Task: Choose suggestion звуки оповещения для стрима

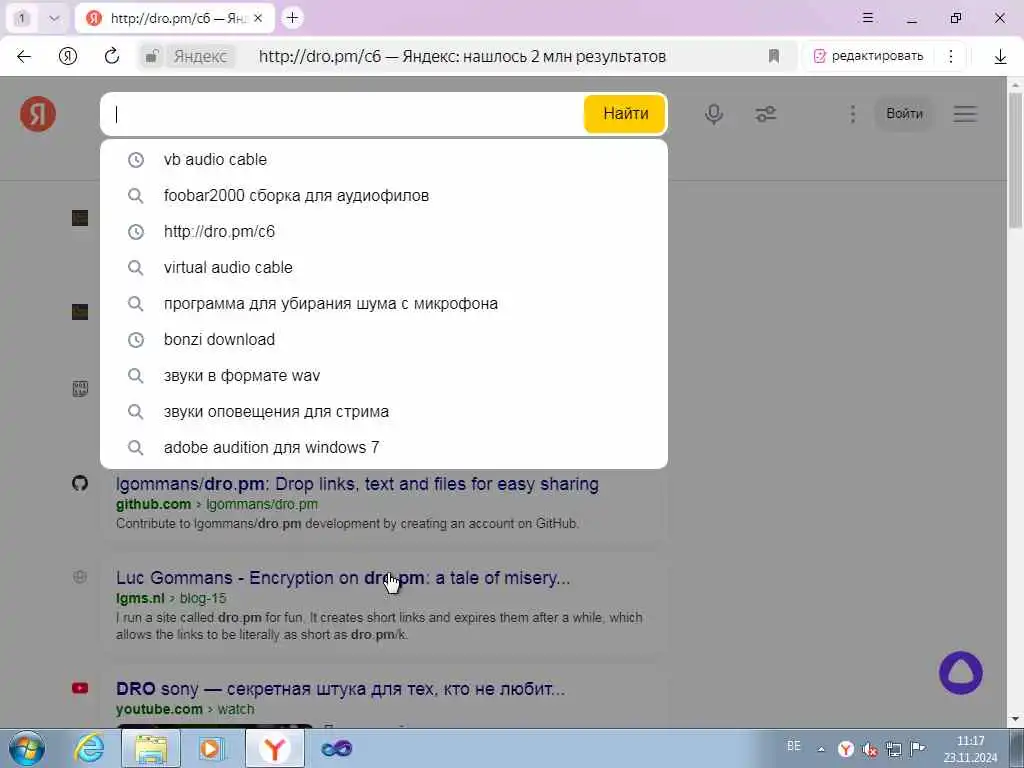Action: (384, 411)
